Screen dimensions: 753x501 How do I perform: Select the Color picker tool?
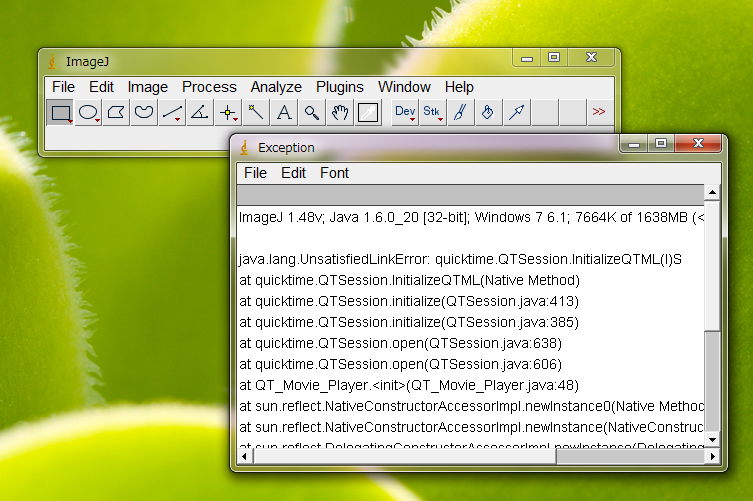coord(368,113)
